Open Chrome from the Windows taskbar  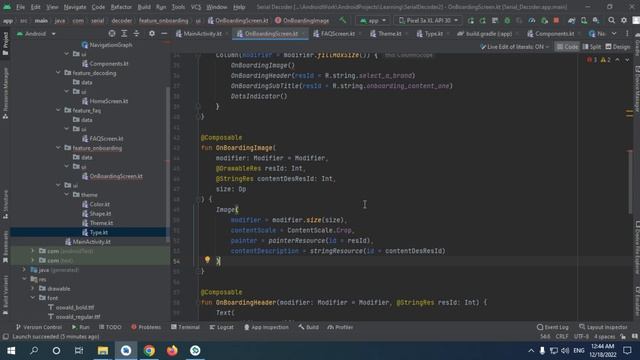[149, 351]
